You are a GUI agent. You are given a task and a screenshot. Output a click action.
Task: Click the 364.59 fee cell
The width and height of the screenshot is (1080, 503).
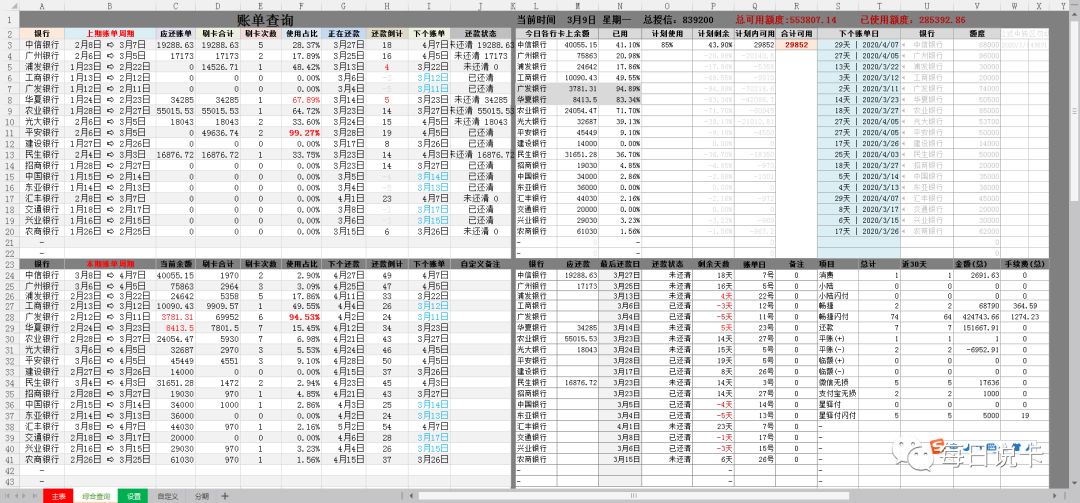point(1024,305)
